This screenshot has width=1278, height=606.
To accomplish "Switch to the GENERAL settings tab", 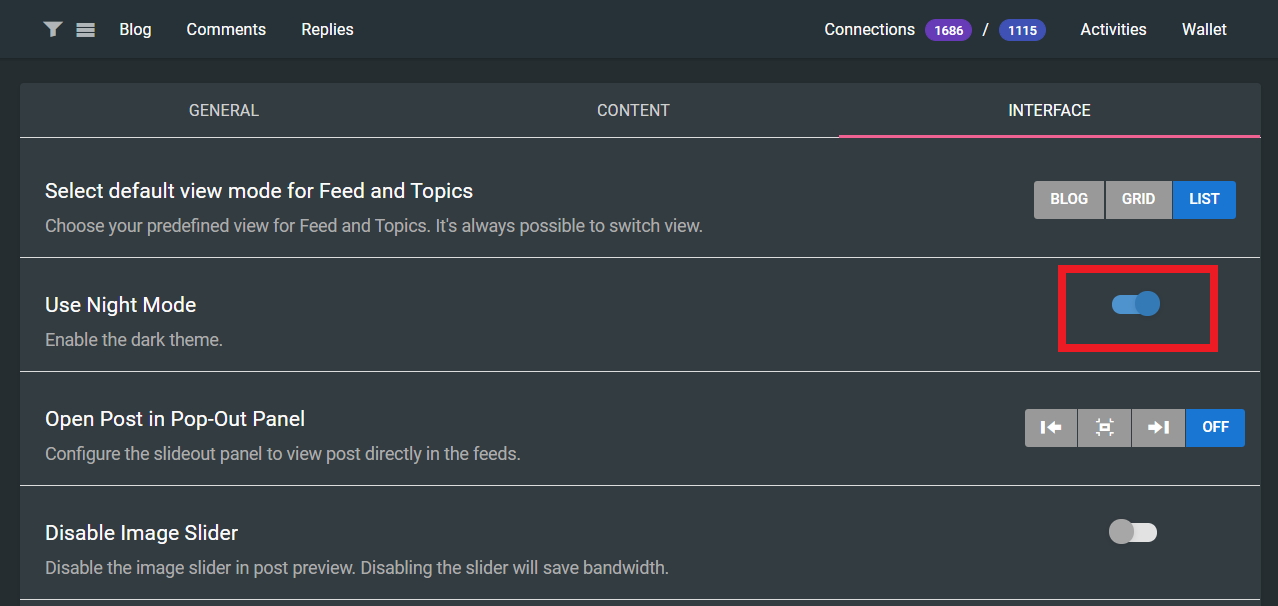I will pos(224,110).
